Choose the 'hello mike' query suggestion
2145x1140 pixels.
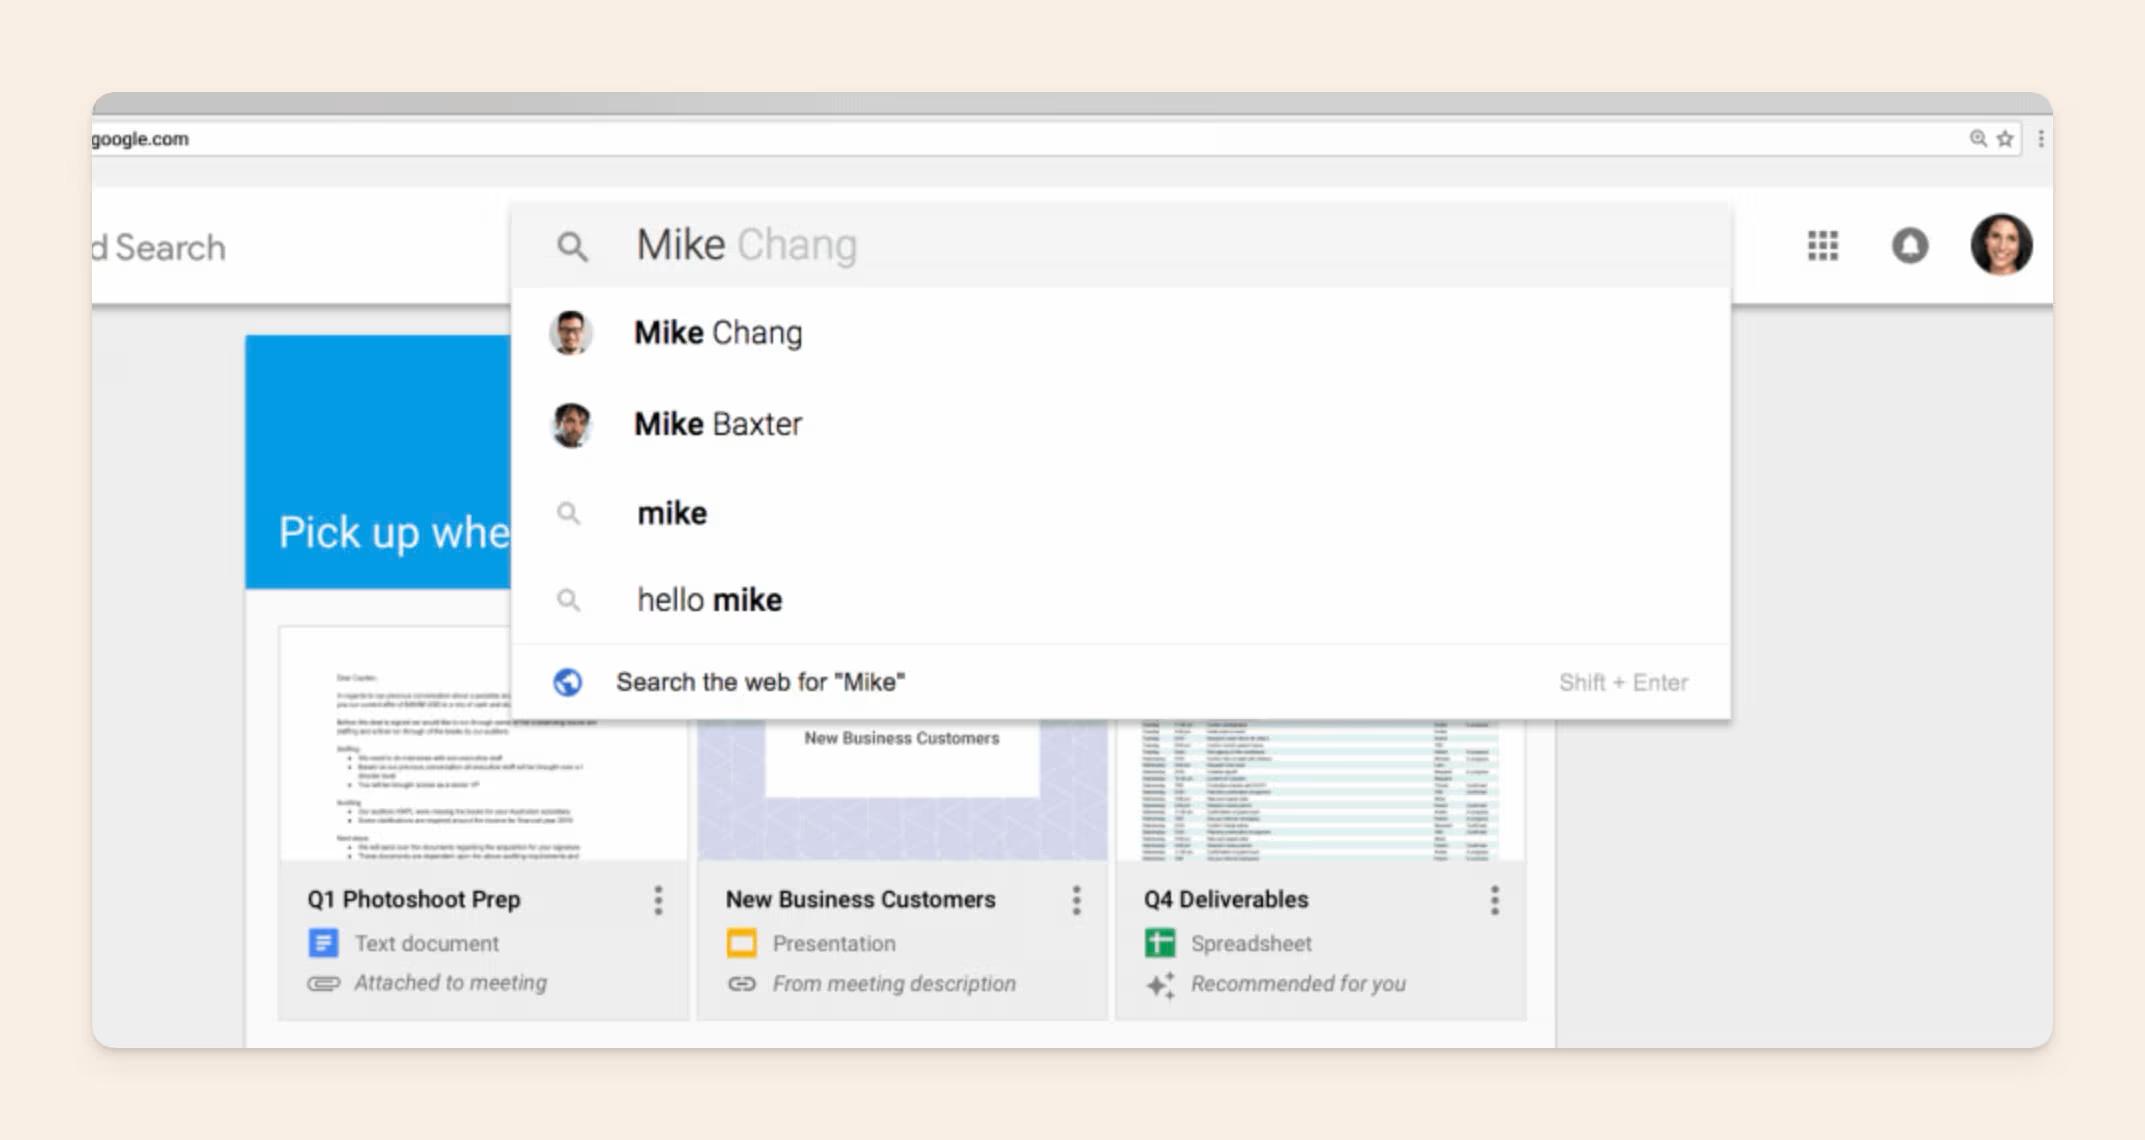(x=1120, y=600)
